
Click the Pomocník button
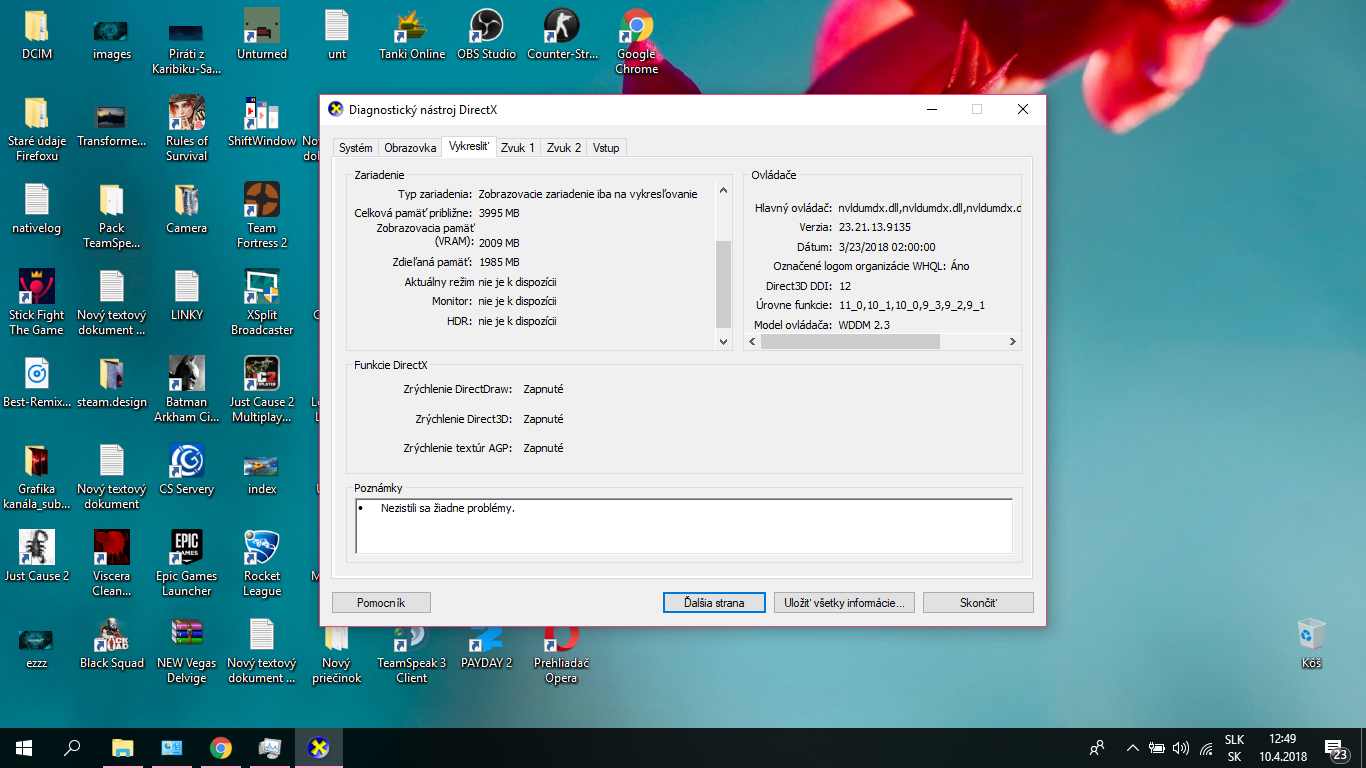381,603
